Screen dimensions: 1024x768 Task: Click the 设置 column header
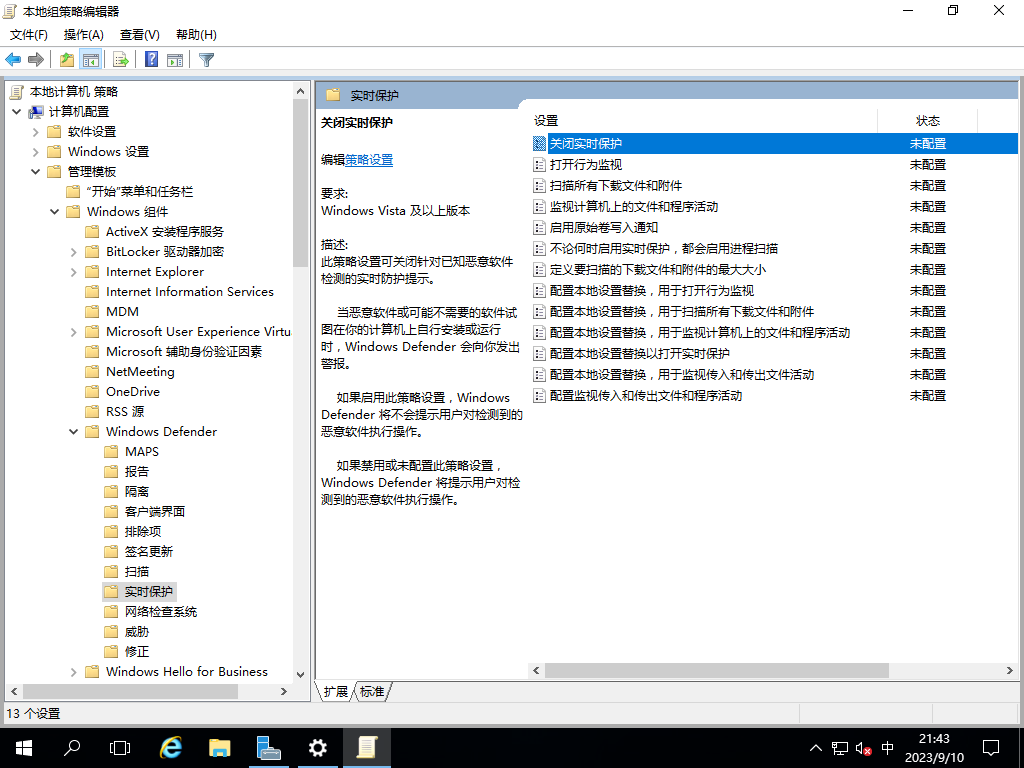point(704,121)
